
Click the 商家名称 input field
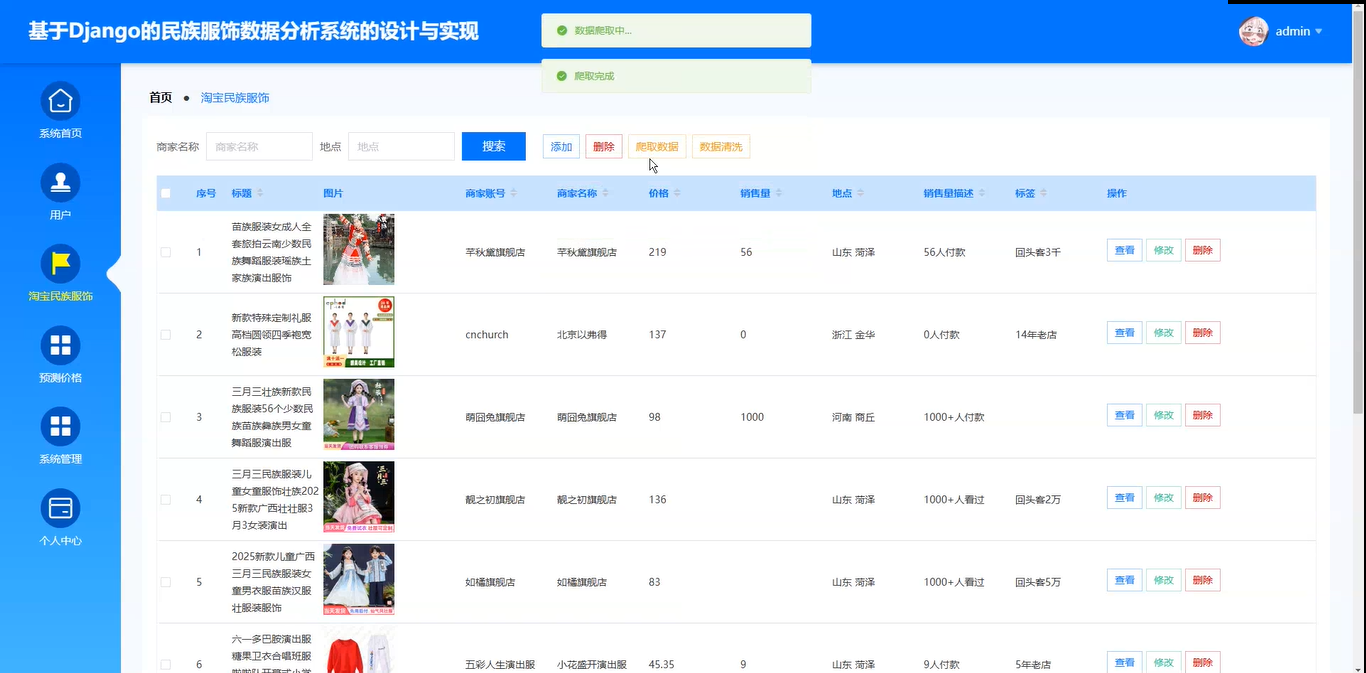pyautogui.click(x=259, y=146)
